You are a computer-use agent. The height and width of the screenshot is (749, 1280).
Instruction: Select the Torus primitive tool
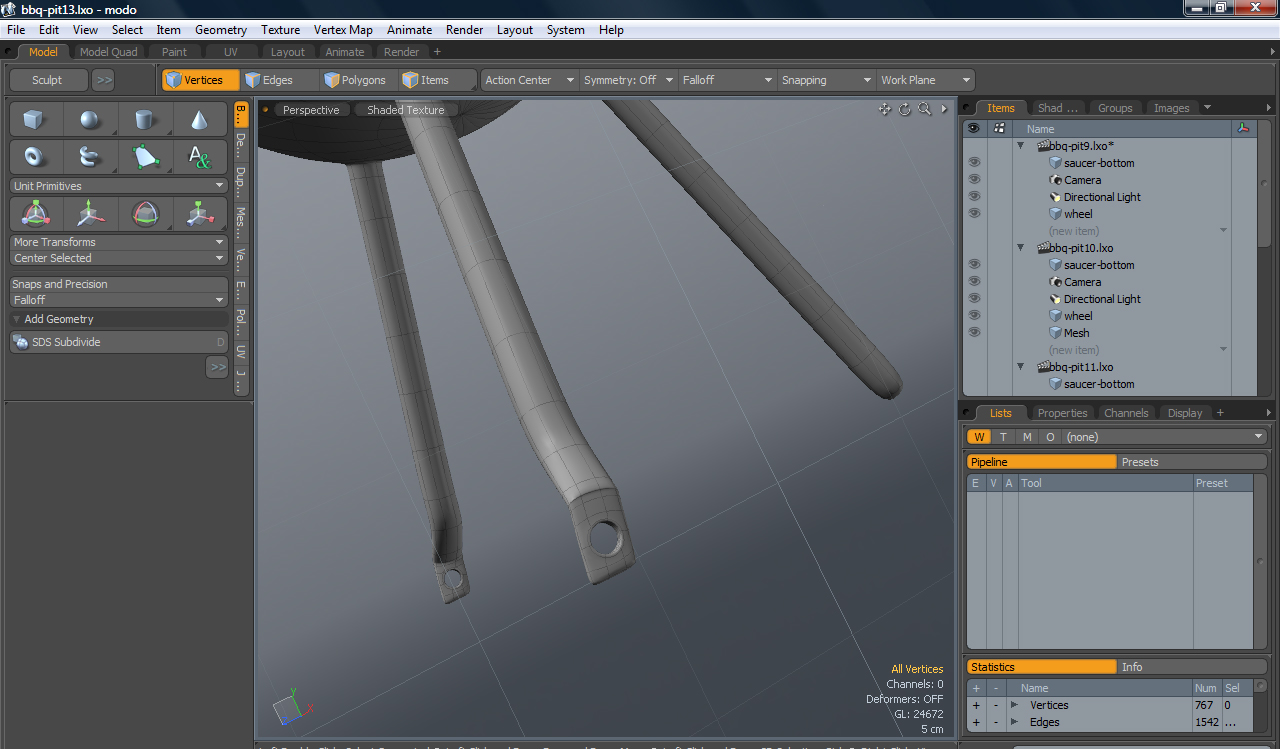(36, 157)
